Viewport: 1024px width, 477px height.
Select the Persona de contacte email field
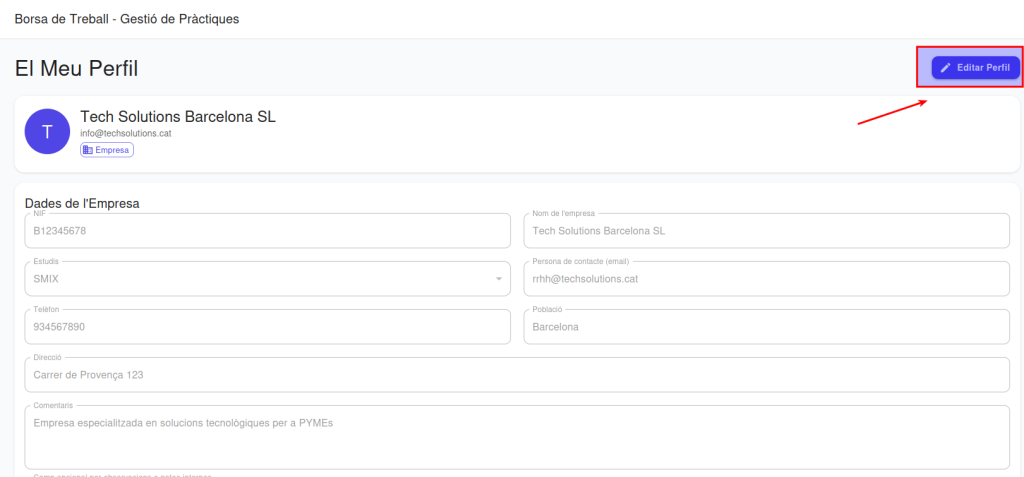(767, 279)
